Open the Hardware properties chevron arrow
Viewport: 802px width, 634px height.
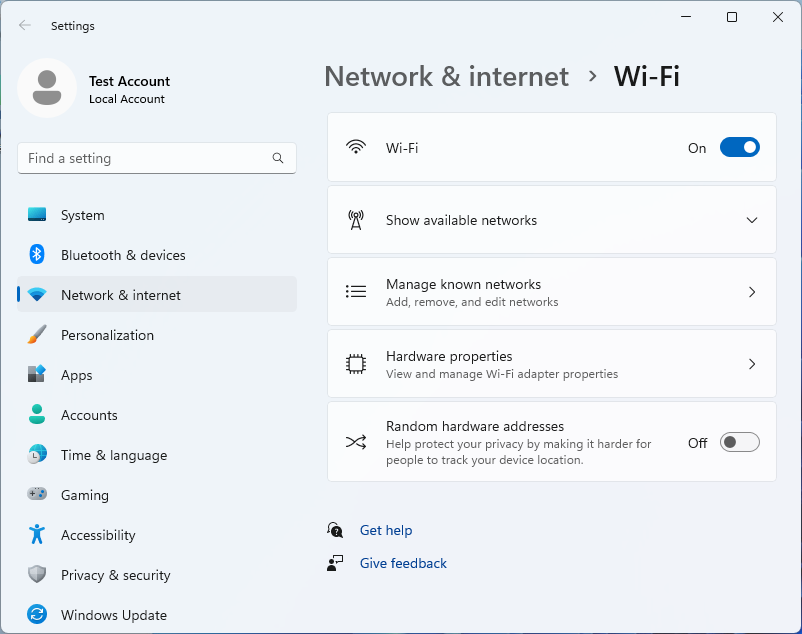coord(752,364)
